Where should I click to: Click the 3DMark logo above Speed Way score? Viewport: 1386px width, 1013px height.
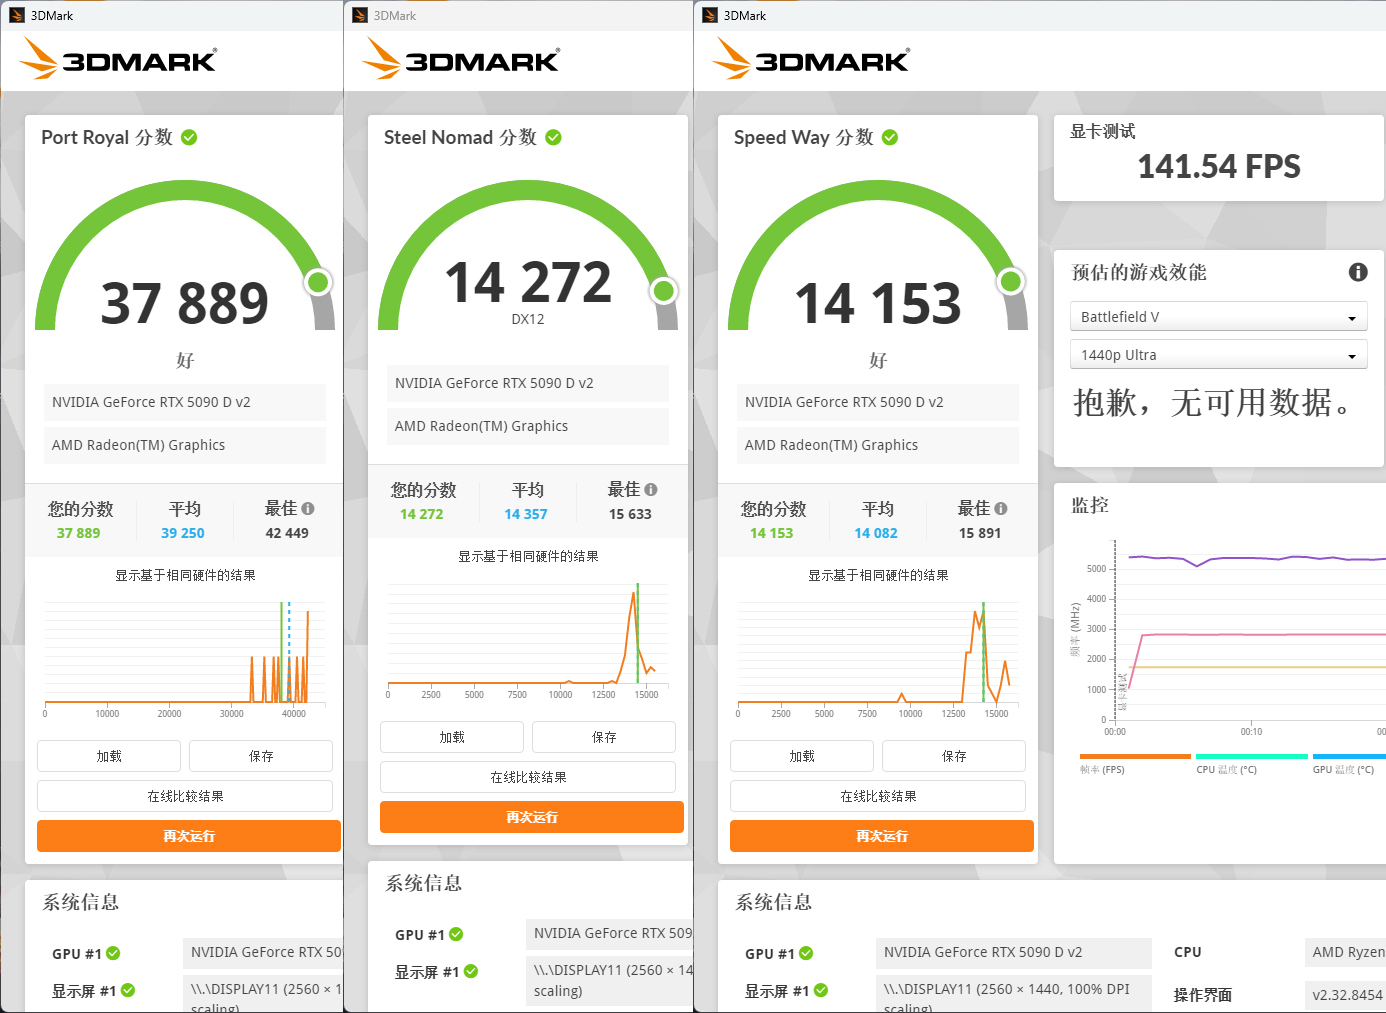coord(811,59)
